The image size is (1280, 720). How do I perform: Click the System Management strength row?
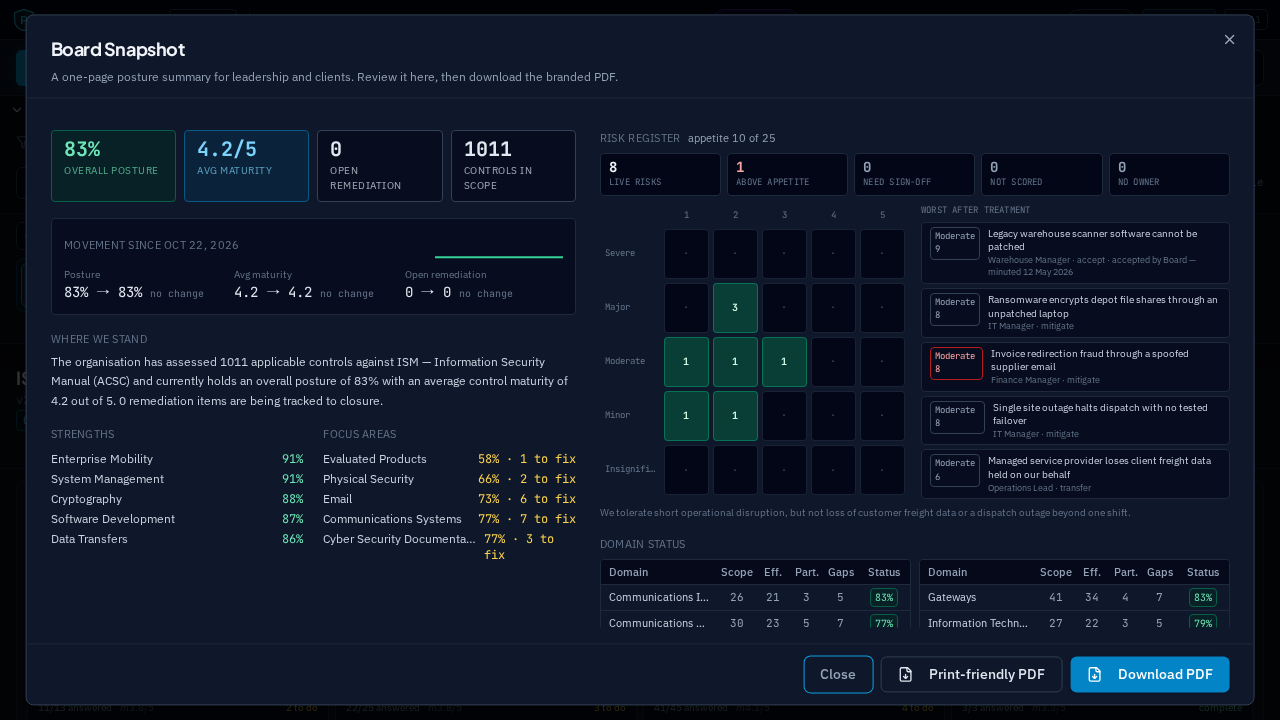[177, 479]
